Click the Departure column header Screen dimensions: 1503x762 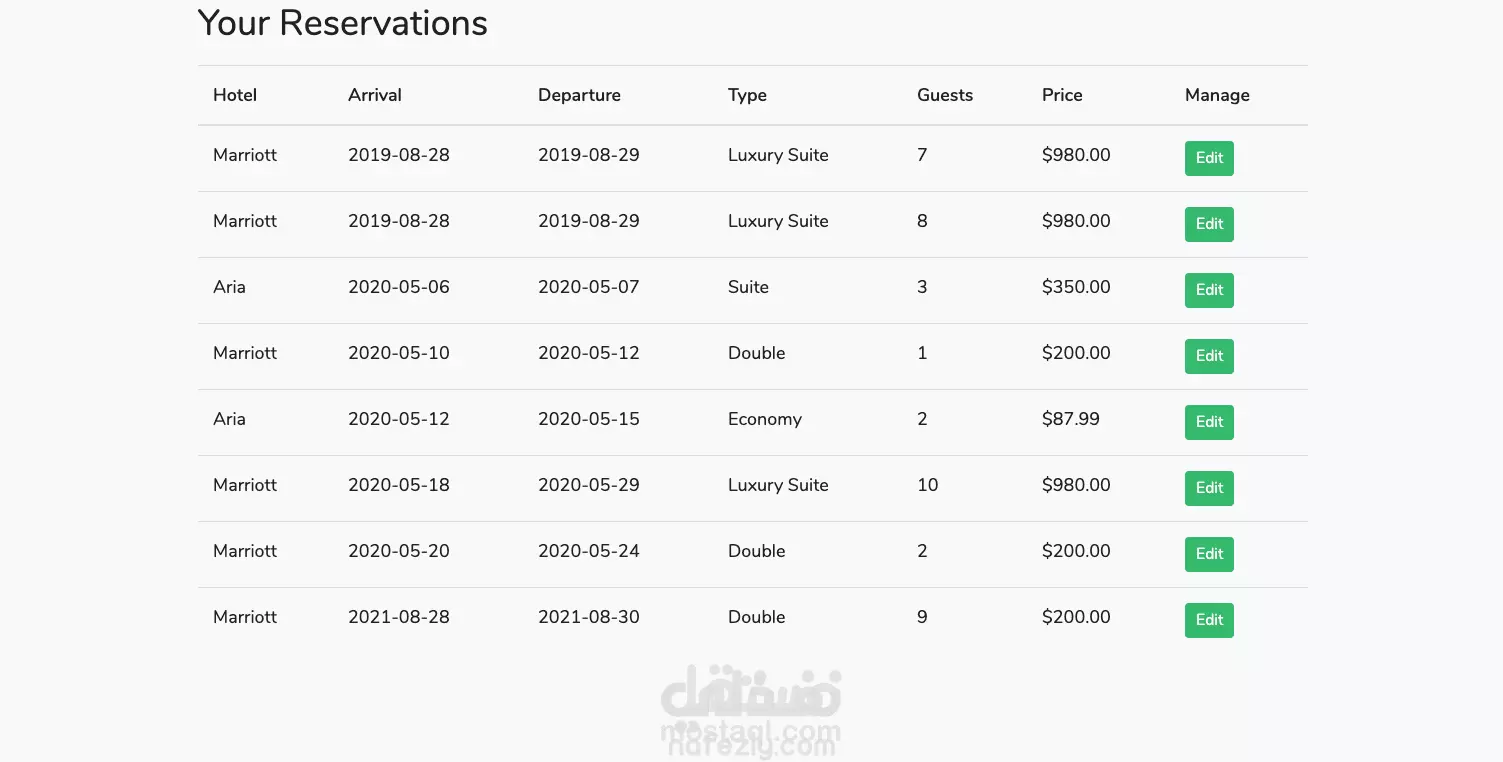point(579,95)
